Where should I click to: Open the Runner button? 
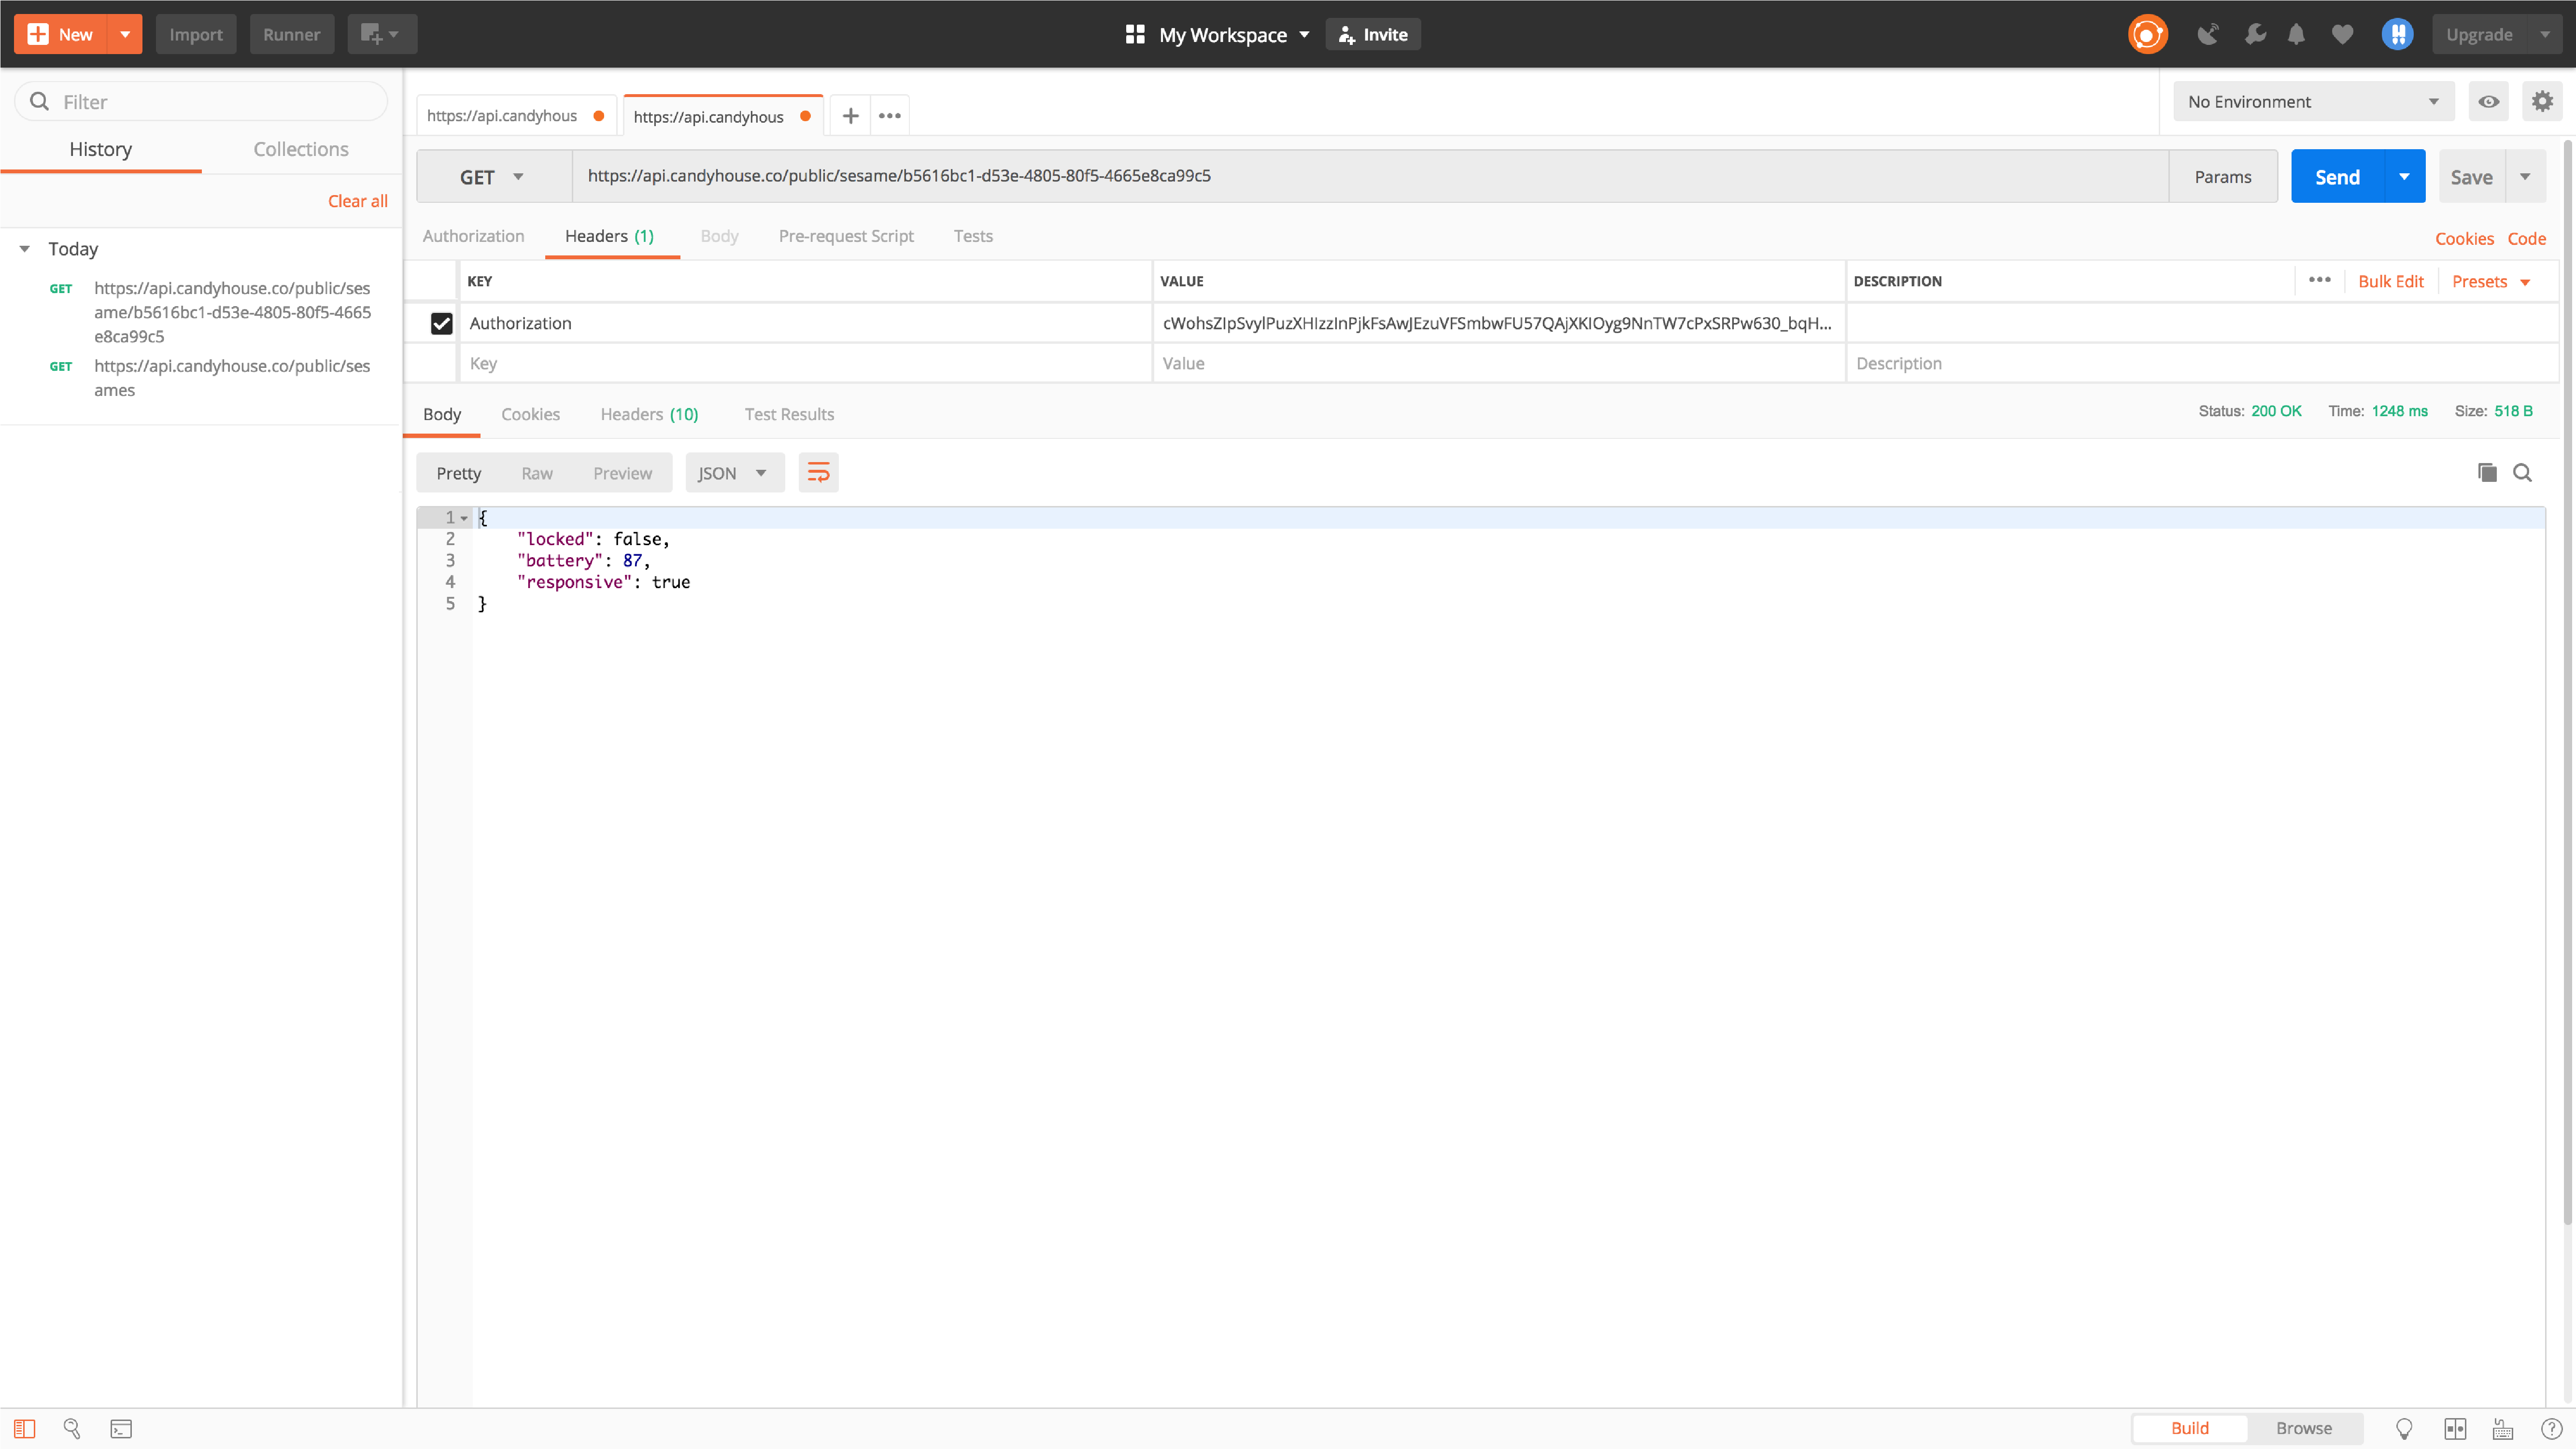pyautogui.click(x=291, y=34)
